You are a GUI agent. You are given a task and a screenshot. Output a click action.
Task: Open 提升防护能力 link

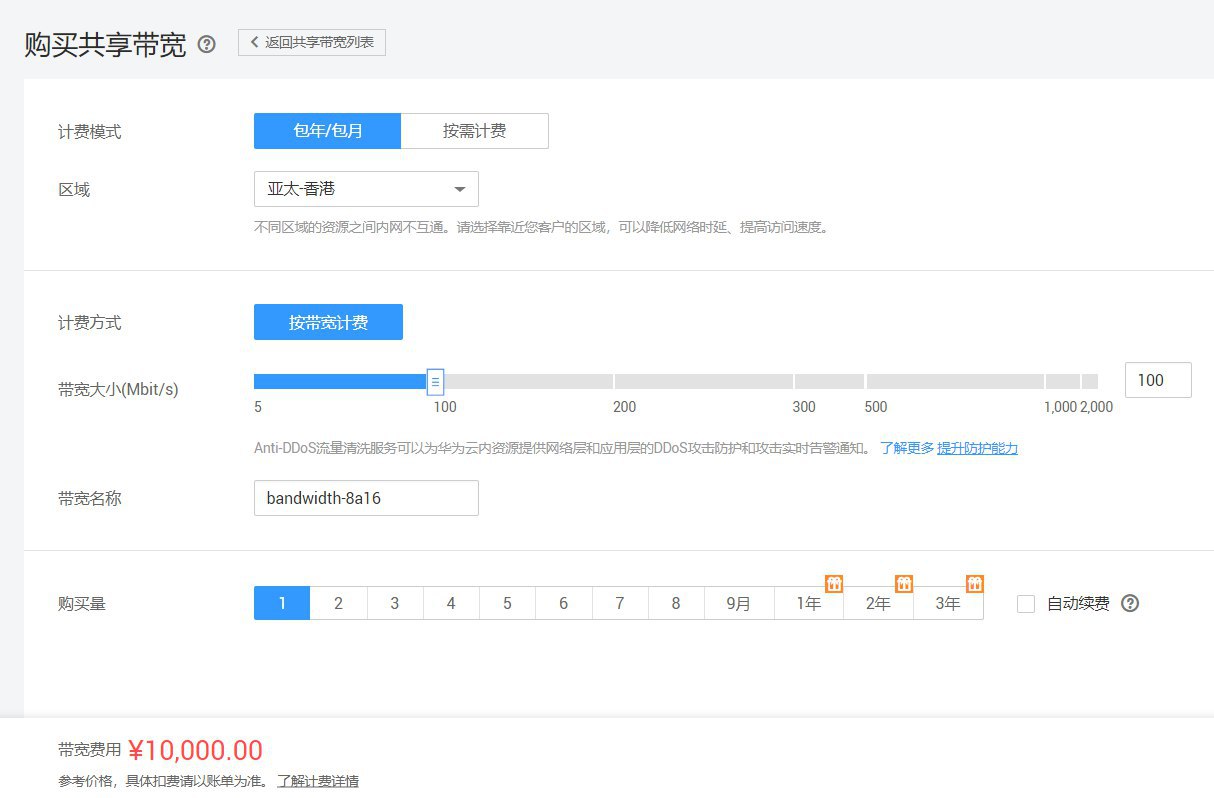click(977, 448)
